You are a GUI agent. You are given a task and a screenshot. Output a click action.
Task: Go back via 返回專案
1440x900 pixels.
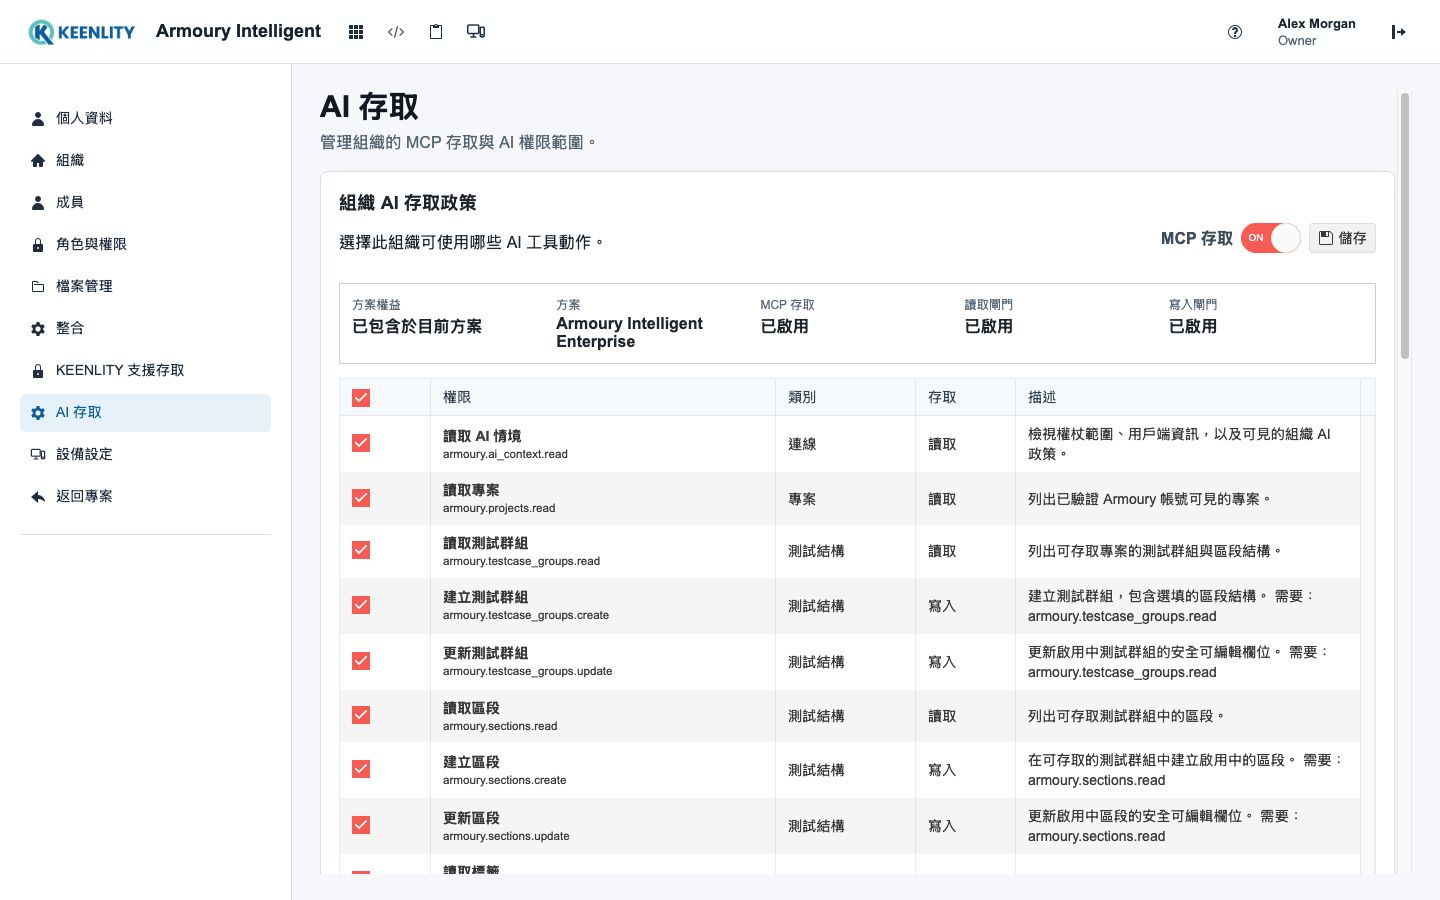[x=145, y=496]
